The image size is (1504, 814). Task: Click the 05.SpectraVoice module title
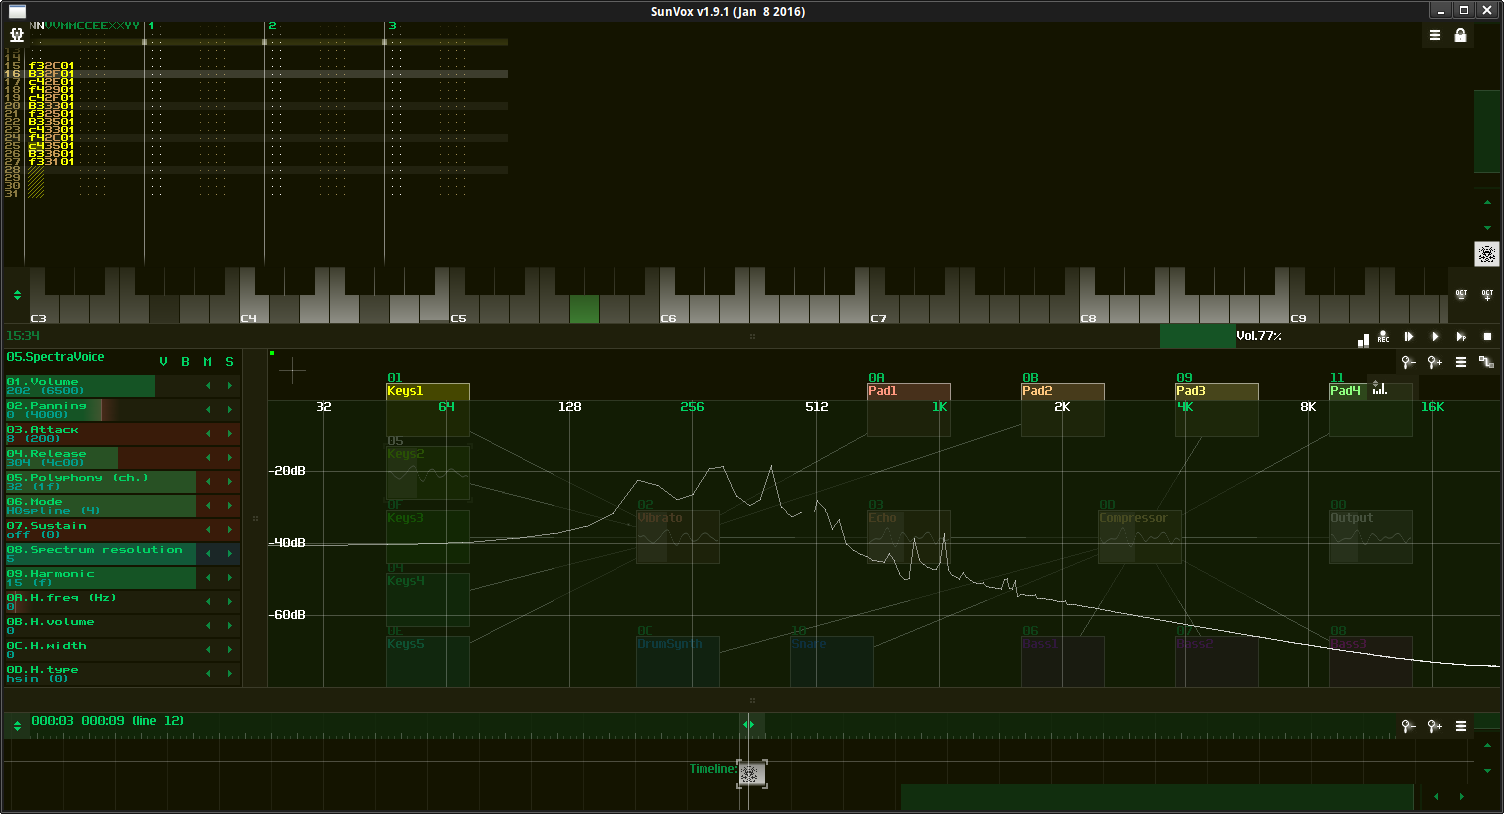point(55,357)
